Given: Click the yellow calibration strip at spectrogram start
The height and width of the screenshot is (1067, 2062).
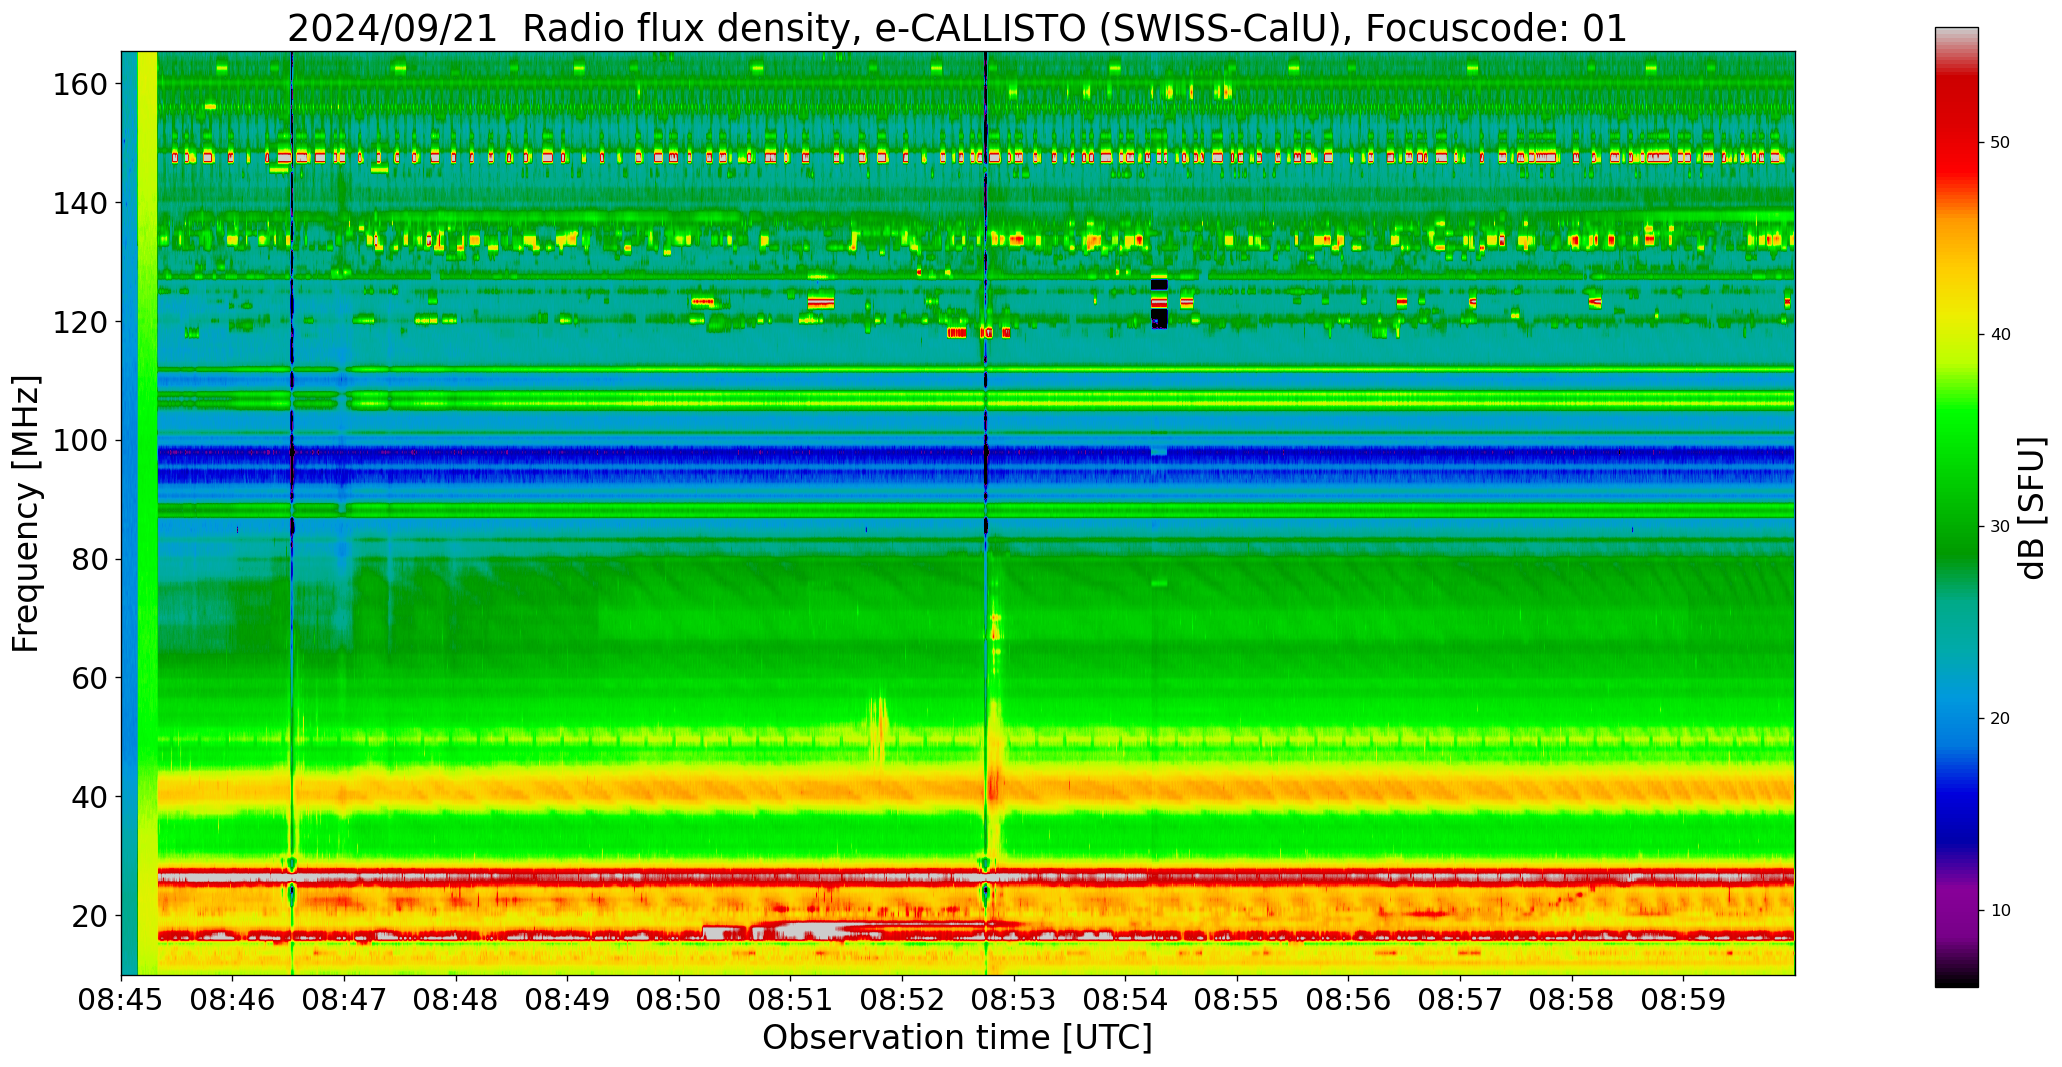Looking at the screenshot, I should 147,513.
